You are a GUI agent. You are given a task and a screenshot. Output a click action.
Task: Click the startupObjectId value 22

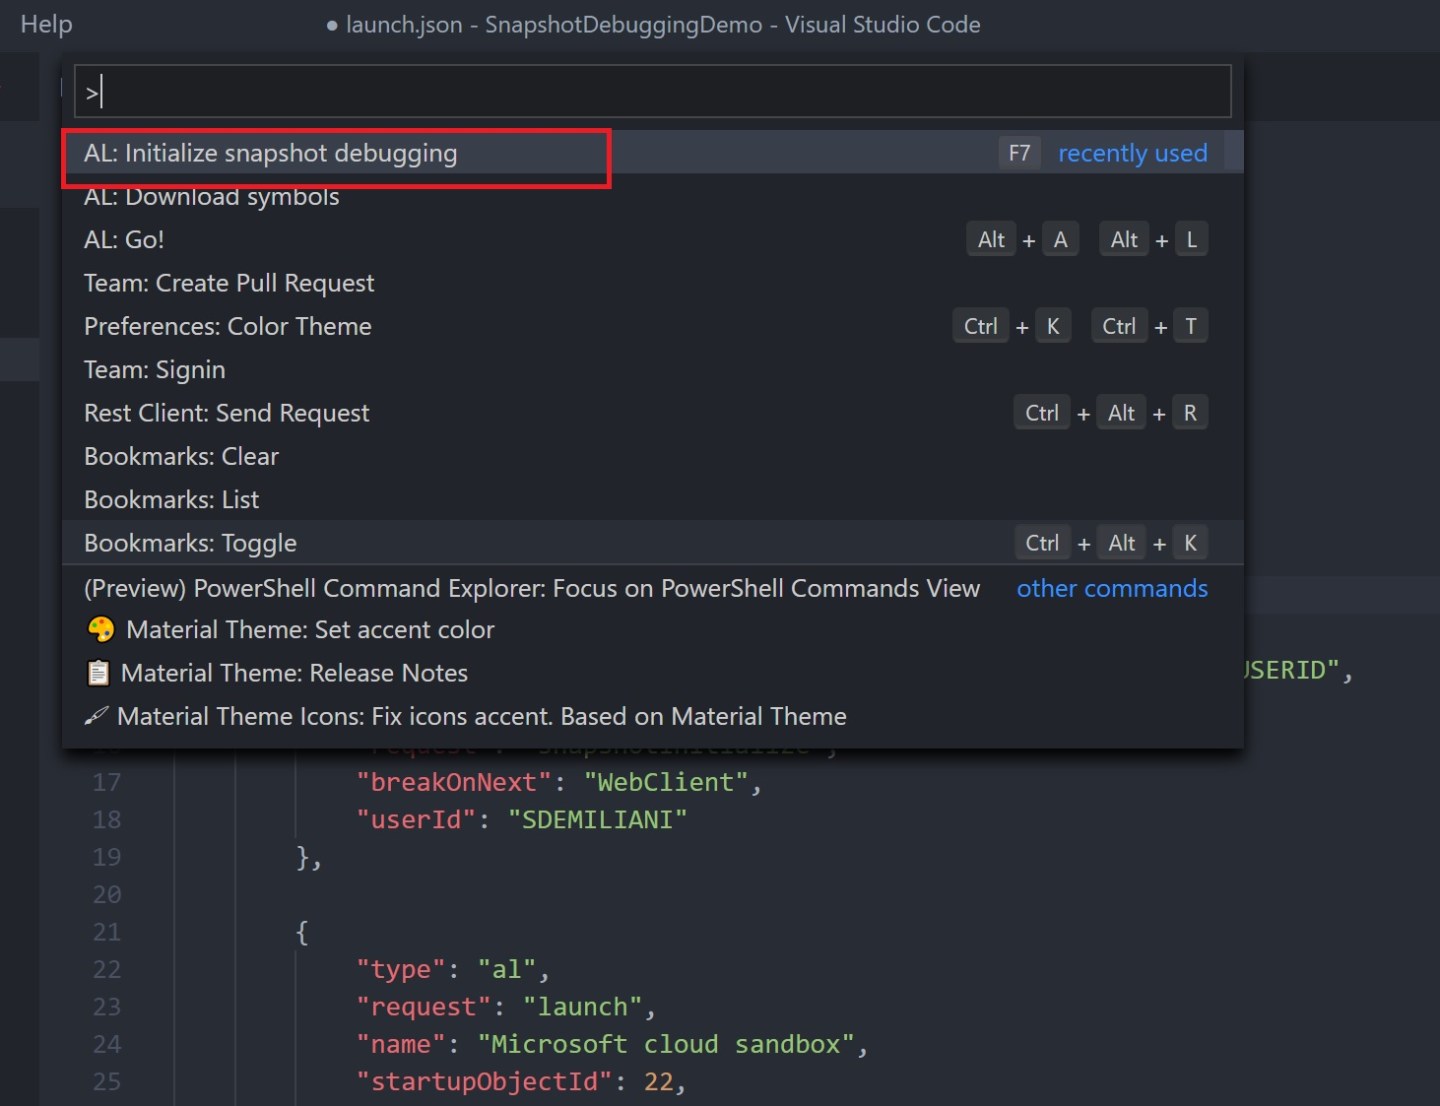(x=658, y=1082)
